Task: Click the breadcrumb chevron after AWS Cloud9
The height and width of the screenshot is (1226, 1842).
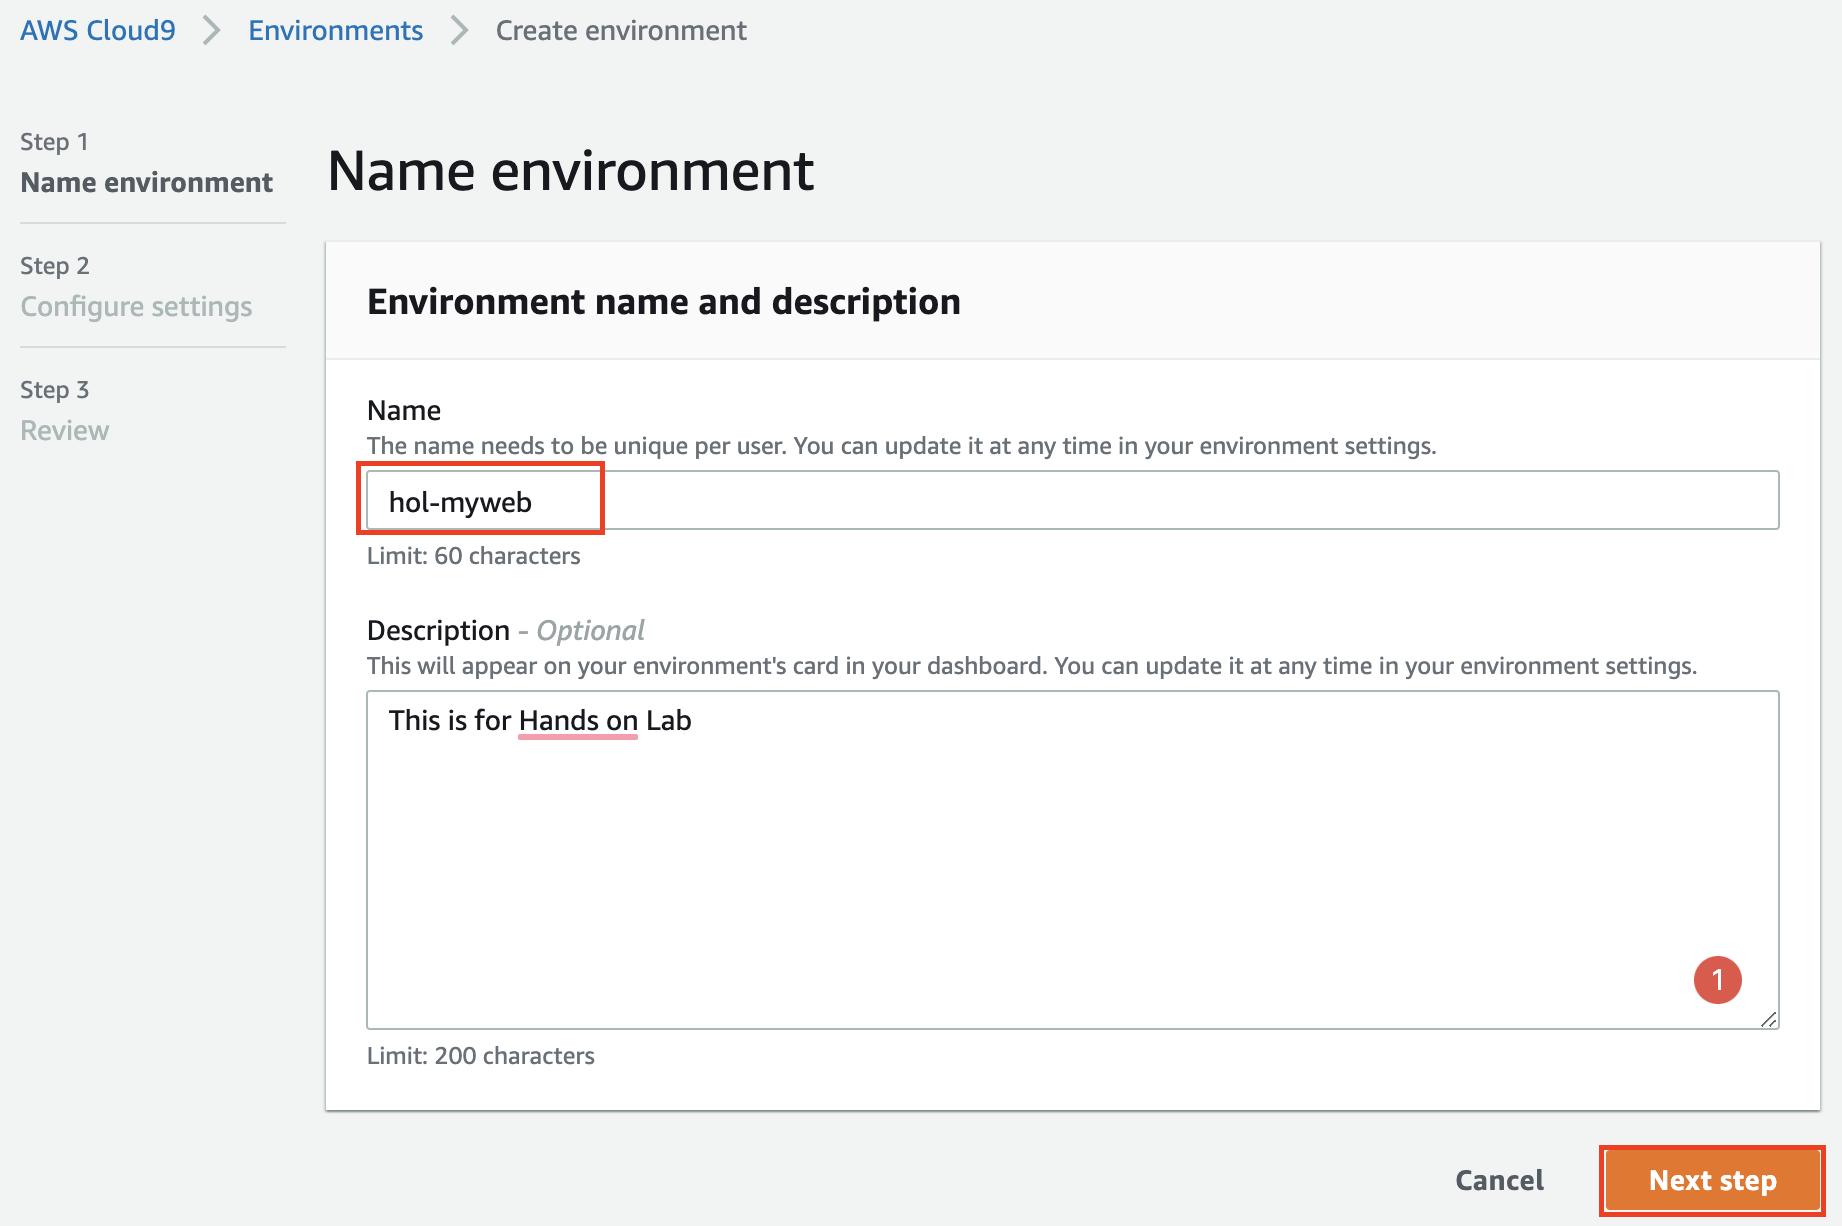Action: pos(211,30)
